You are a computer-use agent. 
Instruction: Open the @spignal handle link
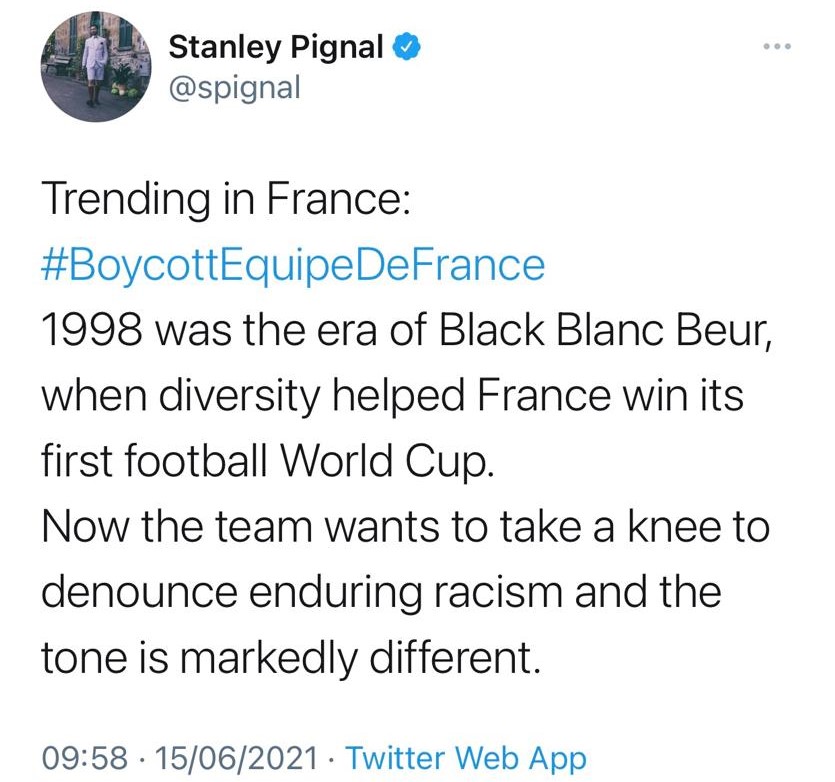pyautogui.click(x=233, y=87)
